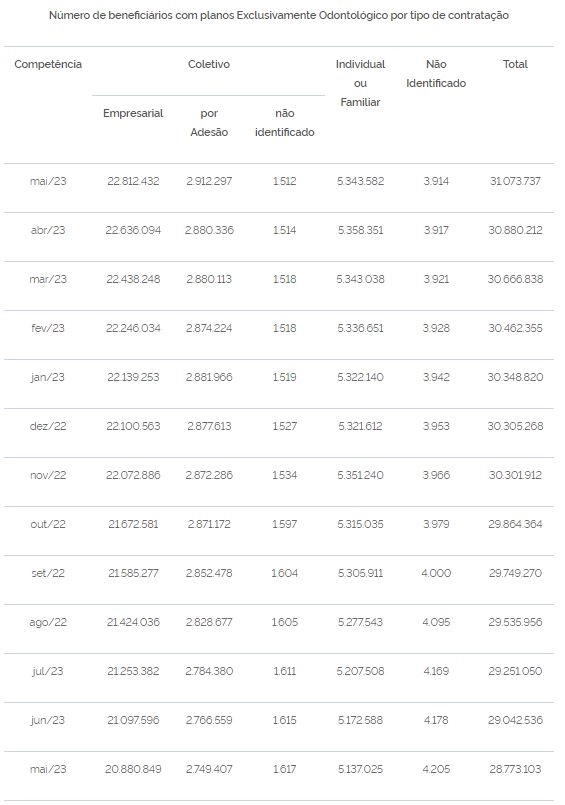The height and width of the screenshot is (805, 565).
Task: Select the jun/23 total 29.042.536
Action: pos(515,720)
